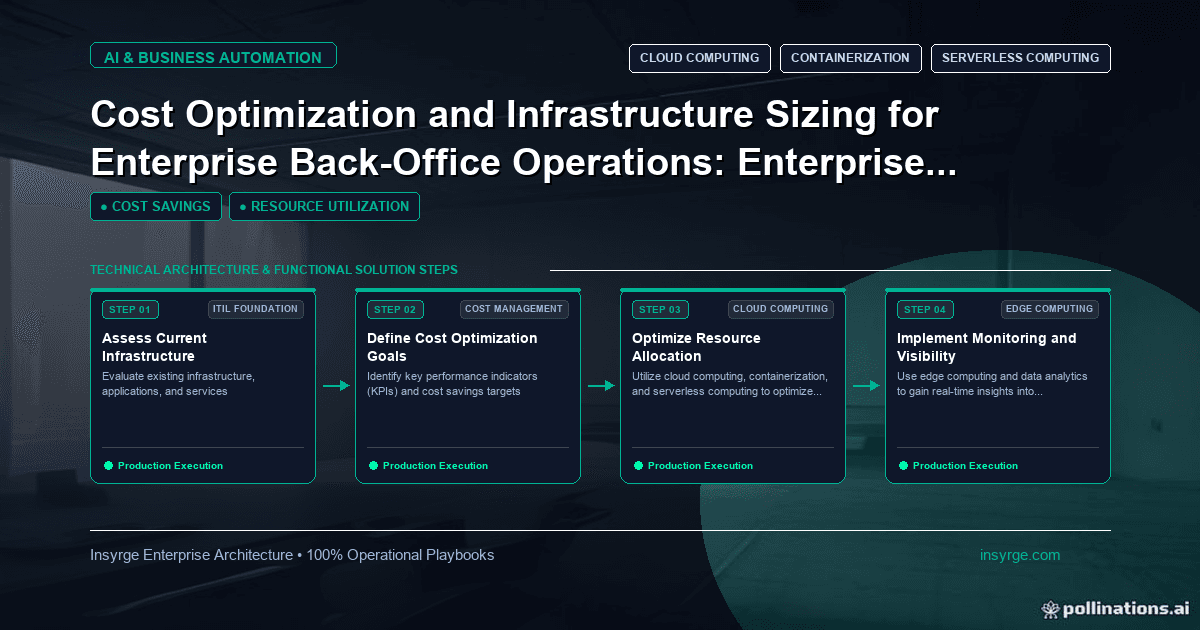Select the STEP 01 badge
1200x630 pixels.
130,310
